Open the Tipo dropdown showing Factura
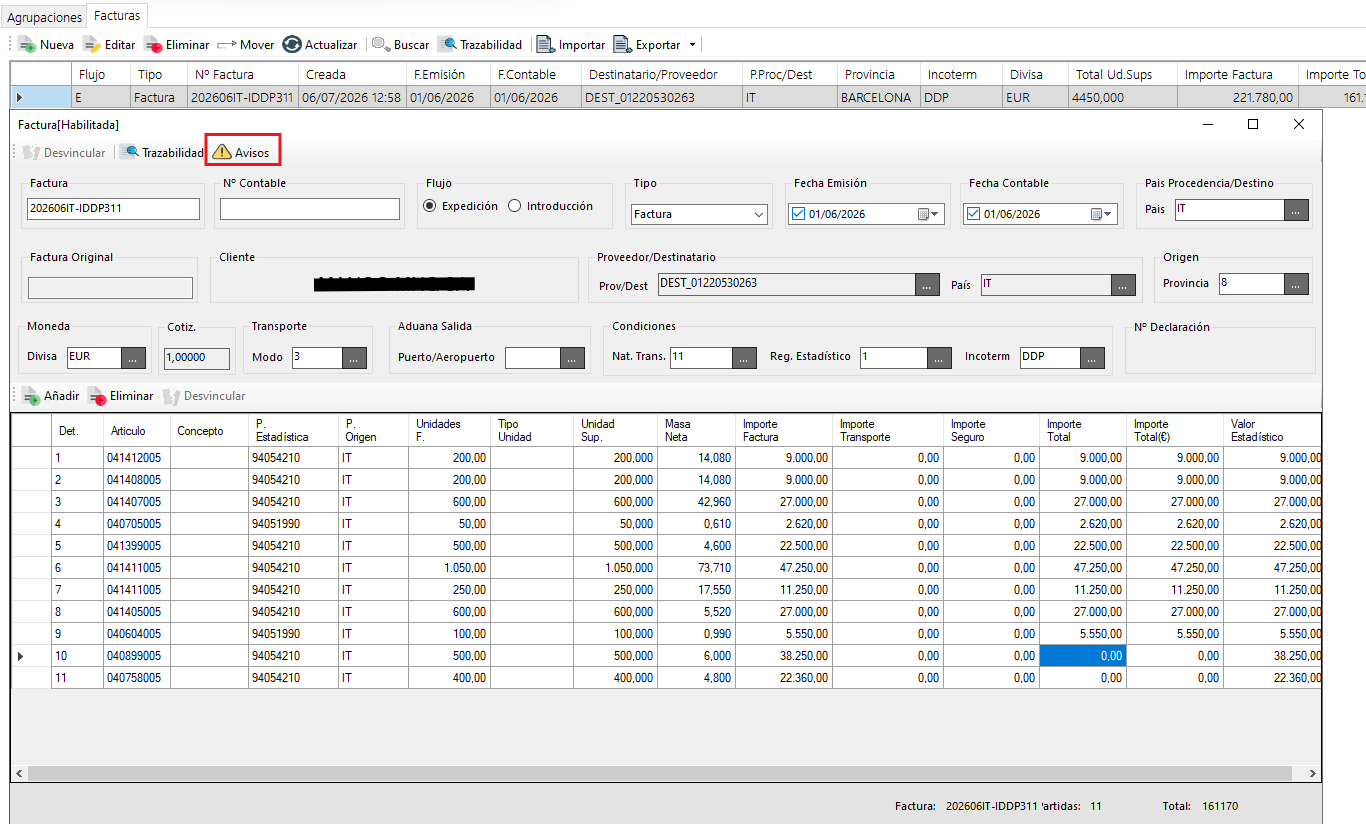 click(699, 214)
